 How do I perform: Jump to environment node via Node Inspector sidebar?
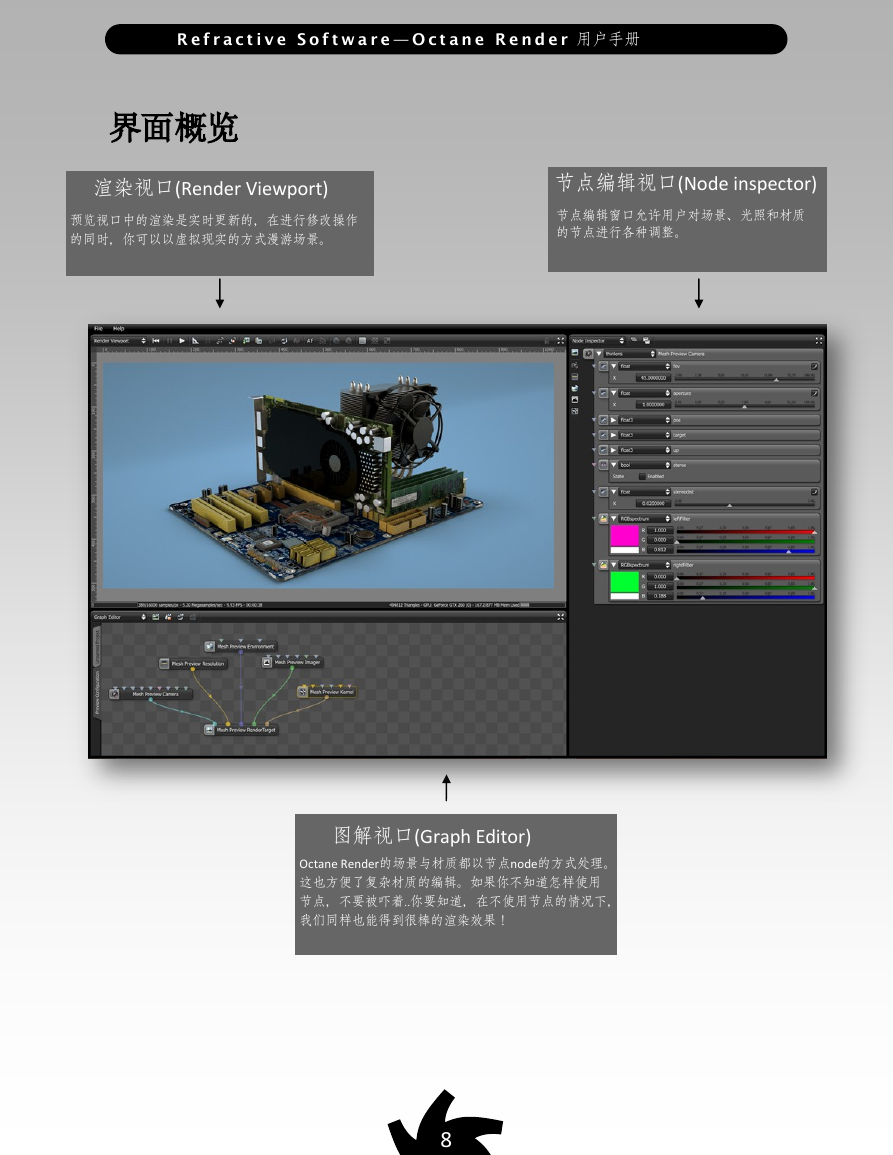tap(575, 388)
